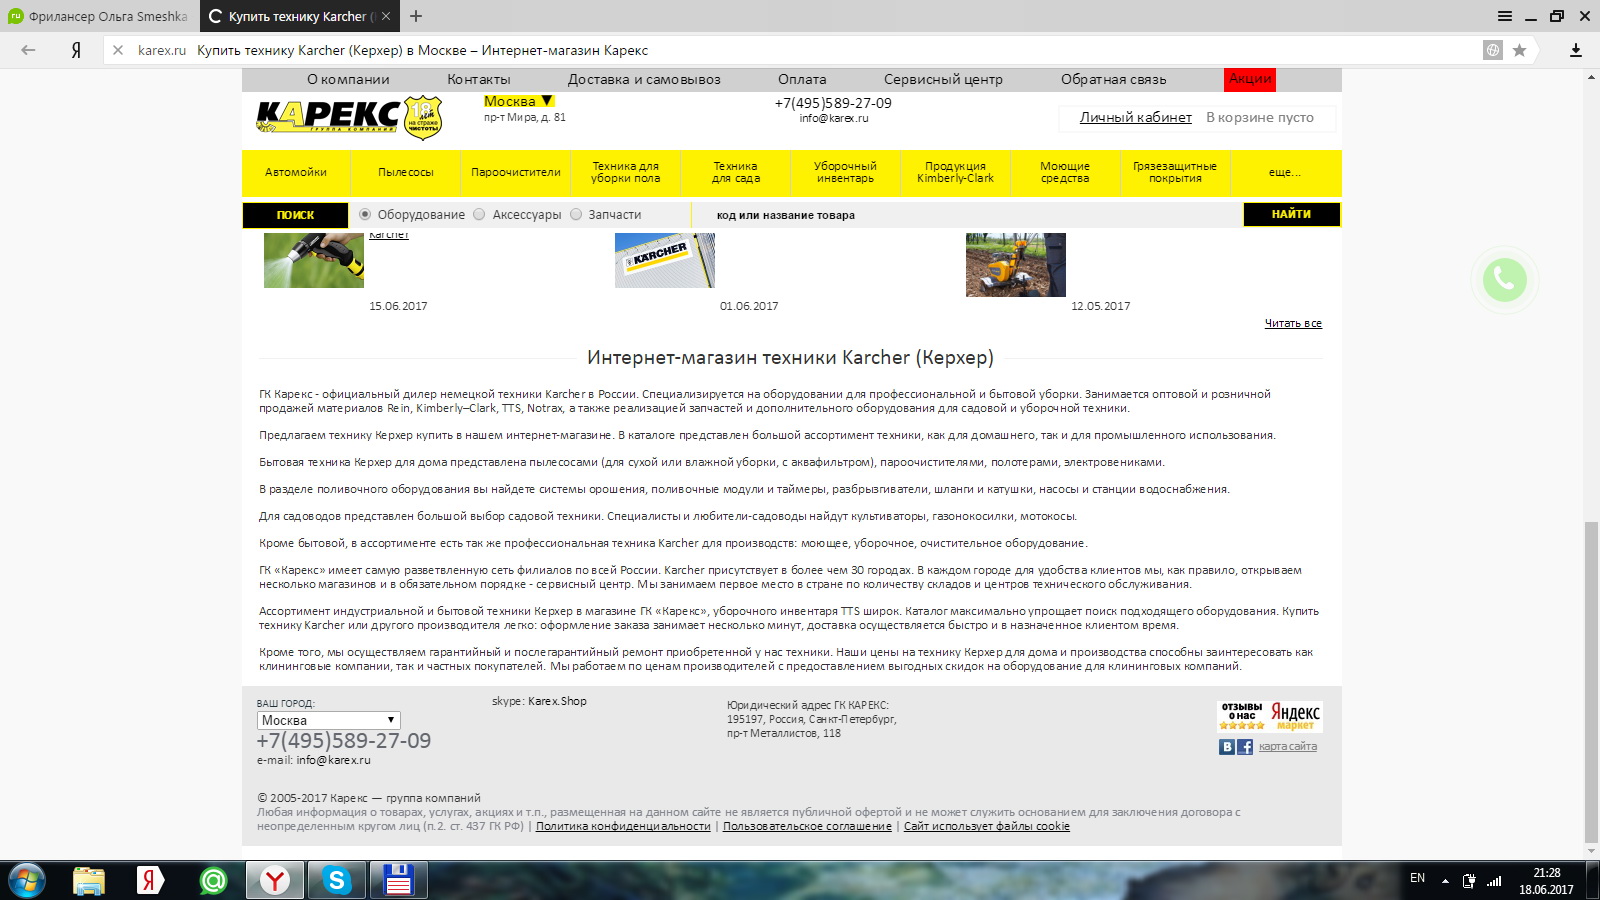Screen dimensions: 1600x900
Task: Bookmark the page with the star icon
Action: tap(1519, 50)
